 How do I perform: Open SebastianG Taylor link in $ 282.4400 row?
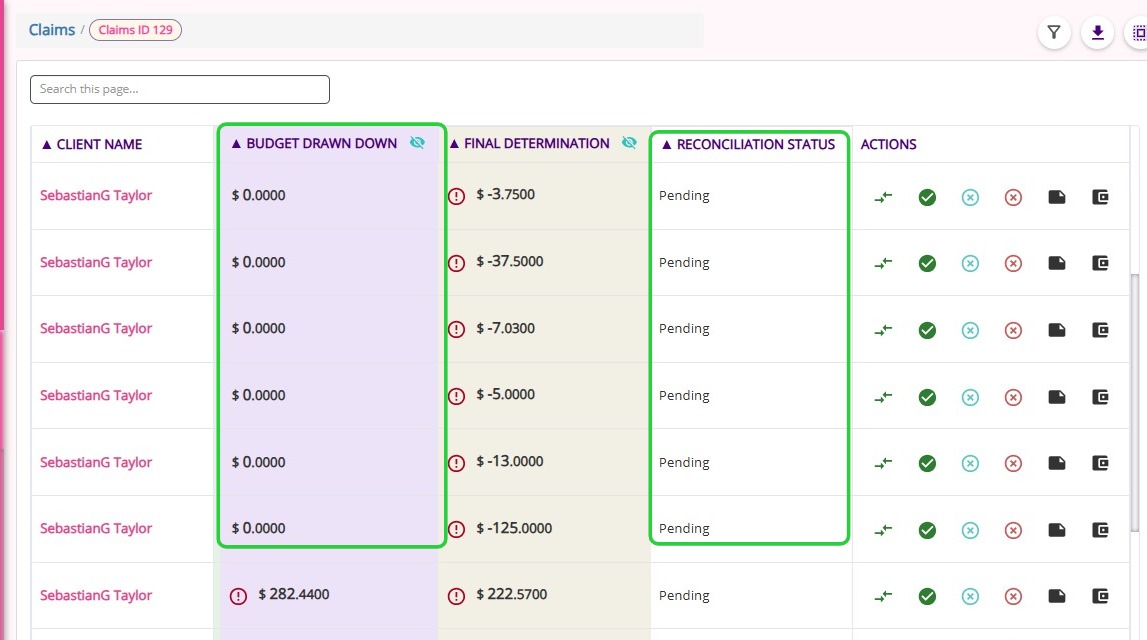(96, 595)
